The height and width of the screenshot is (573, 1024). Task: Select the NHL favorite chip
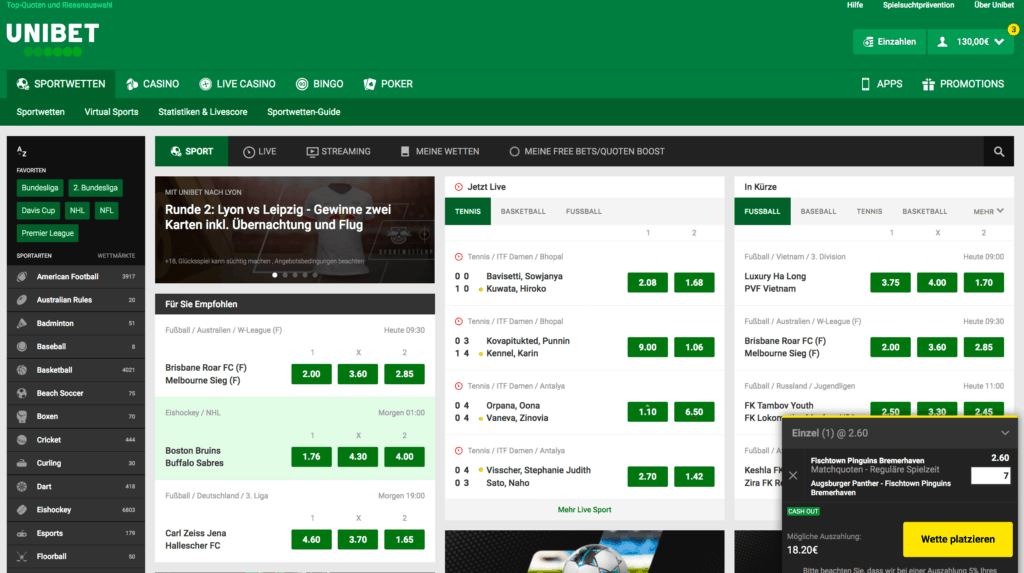[77, 211]
